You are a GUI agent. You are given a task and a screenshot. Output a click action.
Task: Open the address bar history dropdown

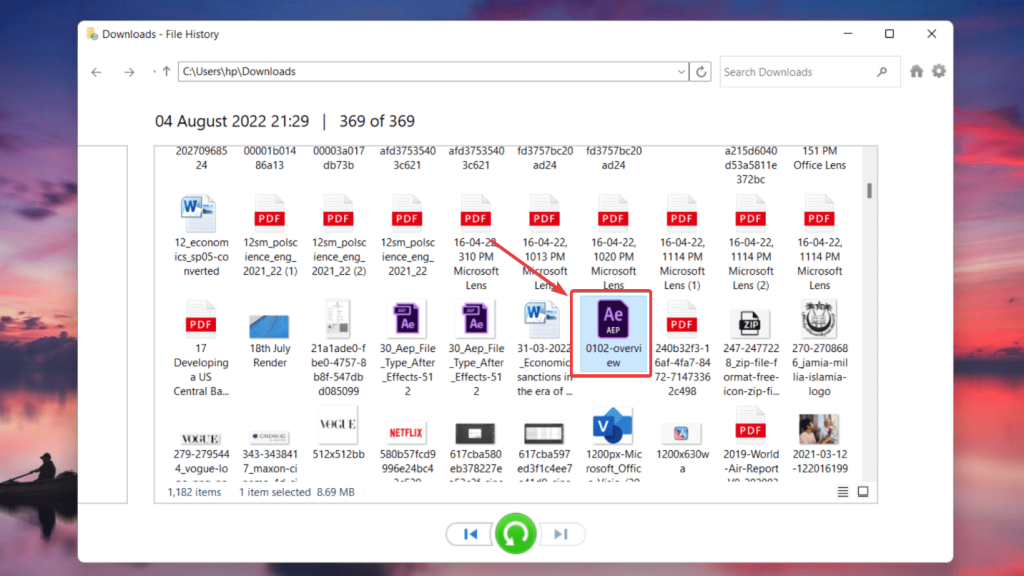tap(682, 71)
